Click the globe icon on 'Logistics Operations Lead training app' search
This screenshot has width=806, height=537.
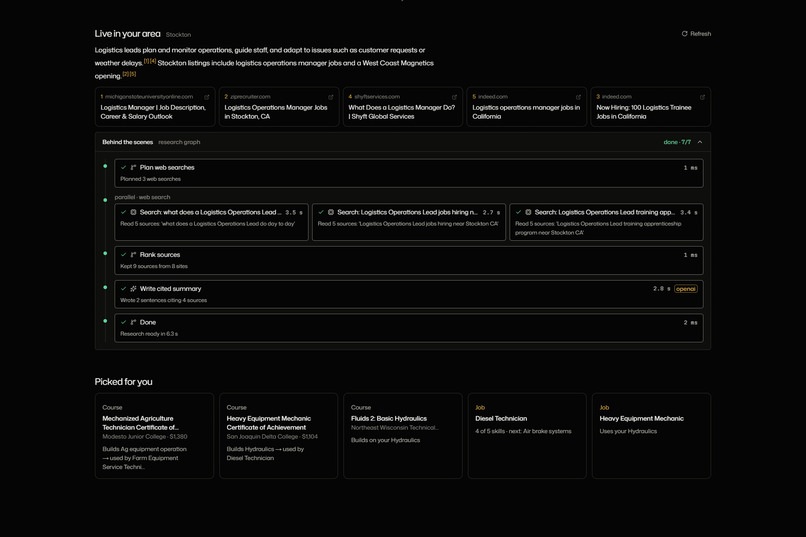click(x=528, y=212)
